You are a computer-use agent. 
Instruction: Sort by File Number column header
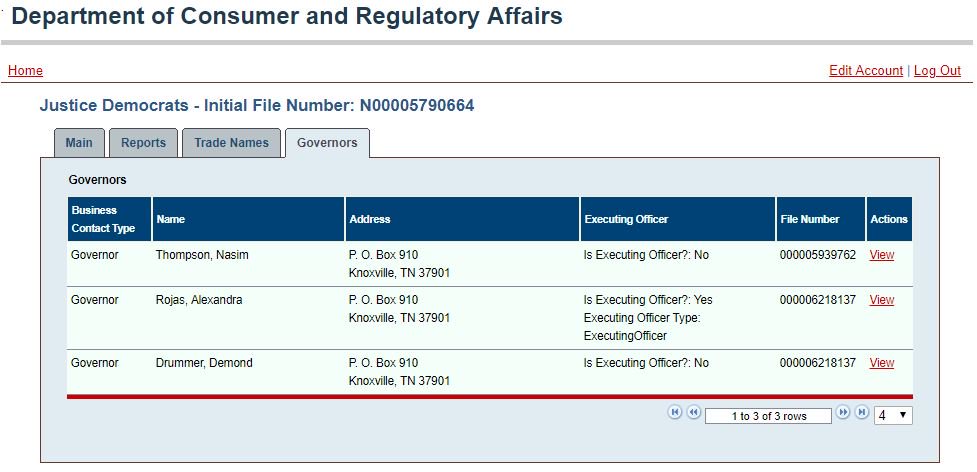click(x=809, y=219)
